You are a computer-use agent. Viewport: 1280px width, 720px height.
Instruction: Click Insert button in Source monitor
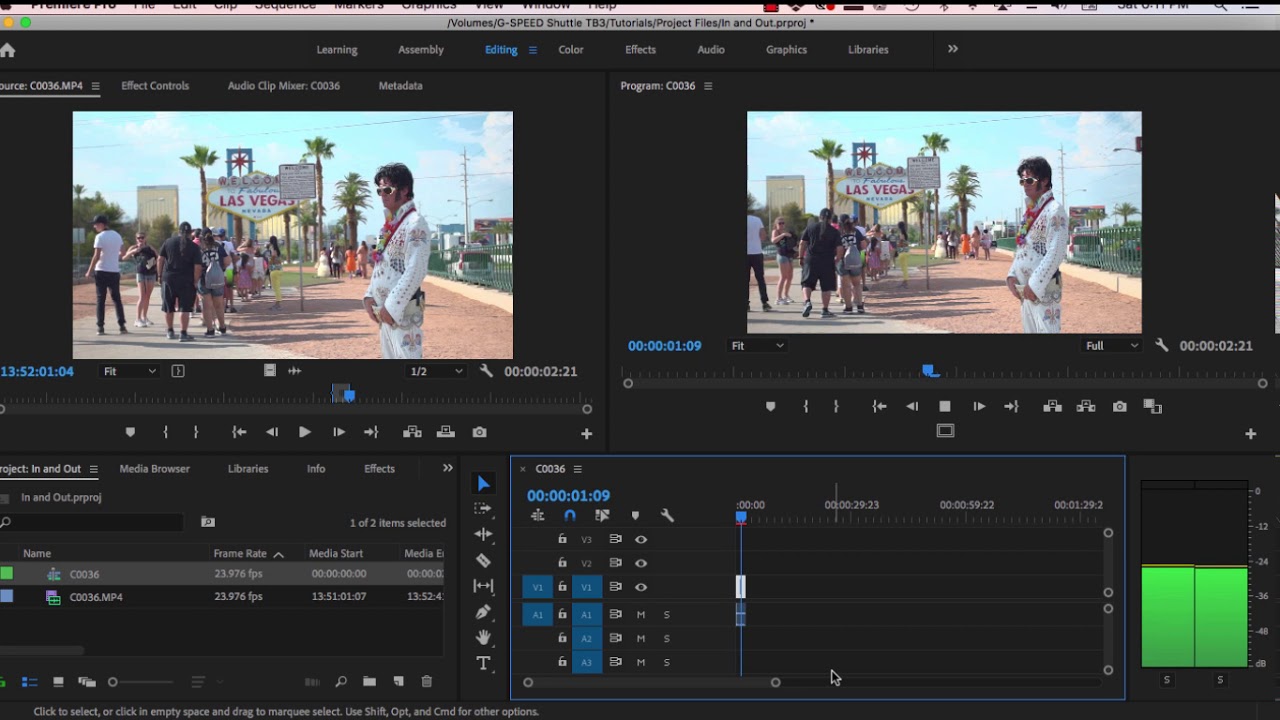click(412, 432)
